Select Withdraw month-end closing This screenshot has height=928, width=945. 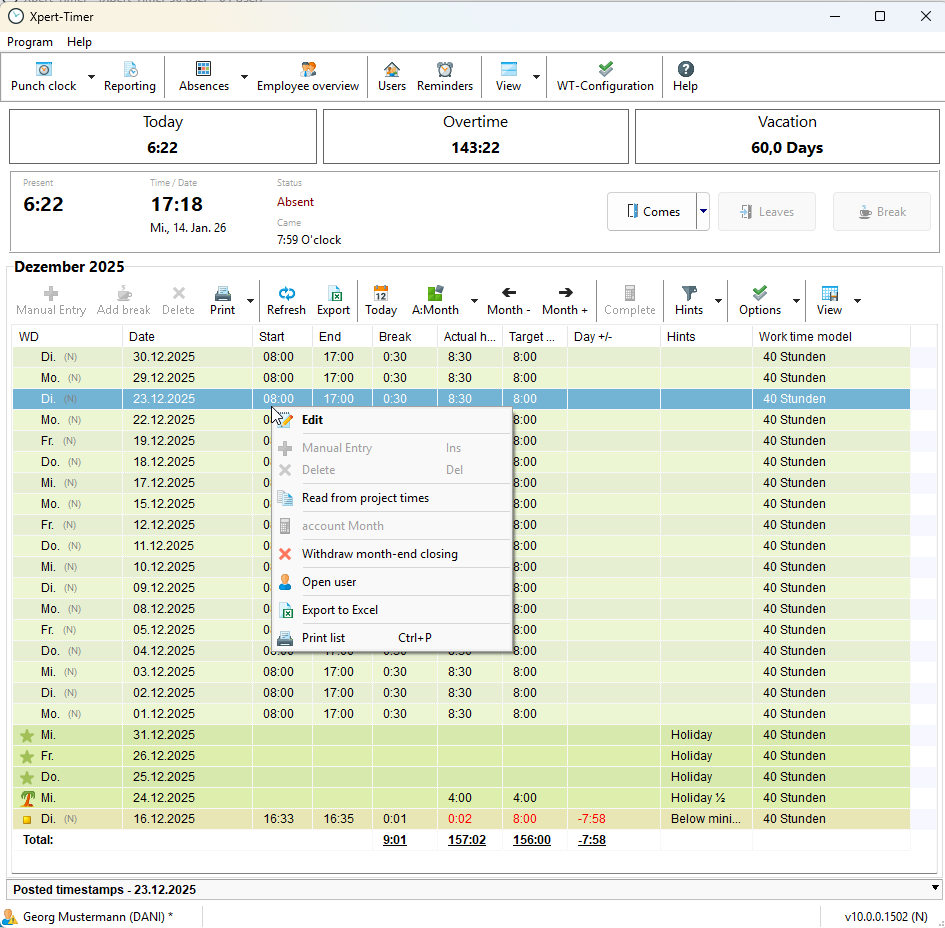(x=379, y=554)
